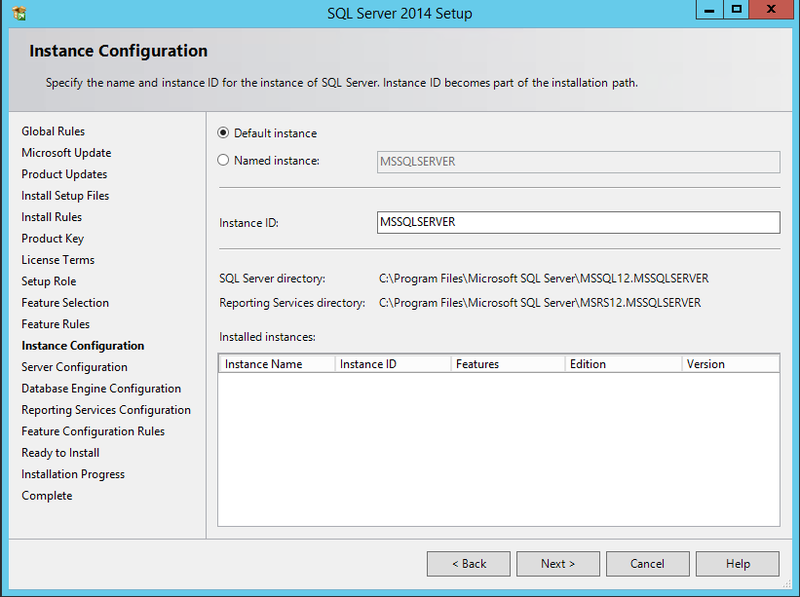This screenshot has height=597, width=800.
Task: Open Help for instance configuration
Action: [737, 564]
